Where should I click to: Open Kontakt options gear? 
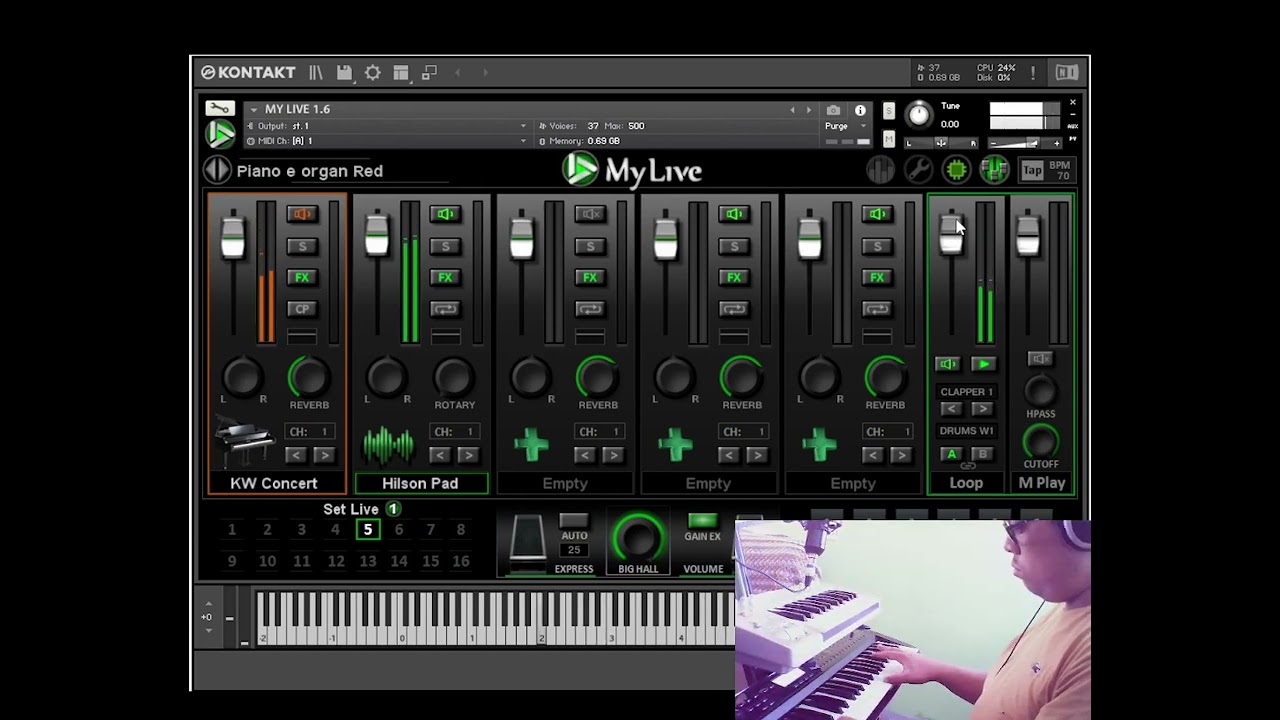pyautogui.click(x=373, y=73)
